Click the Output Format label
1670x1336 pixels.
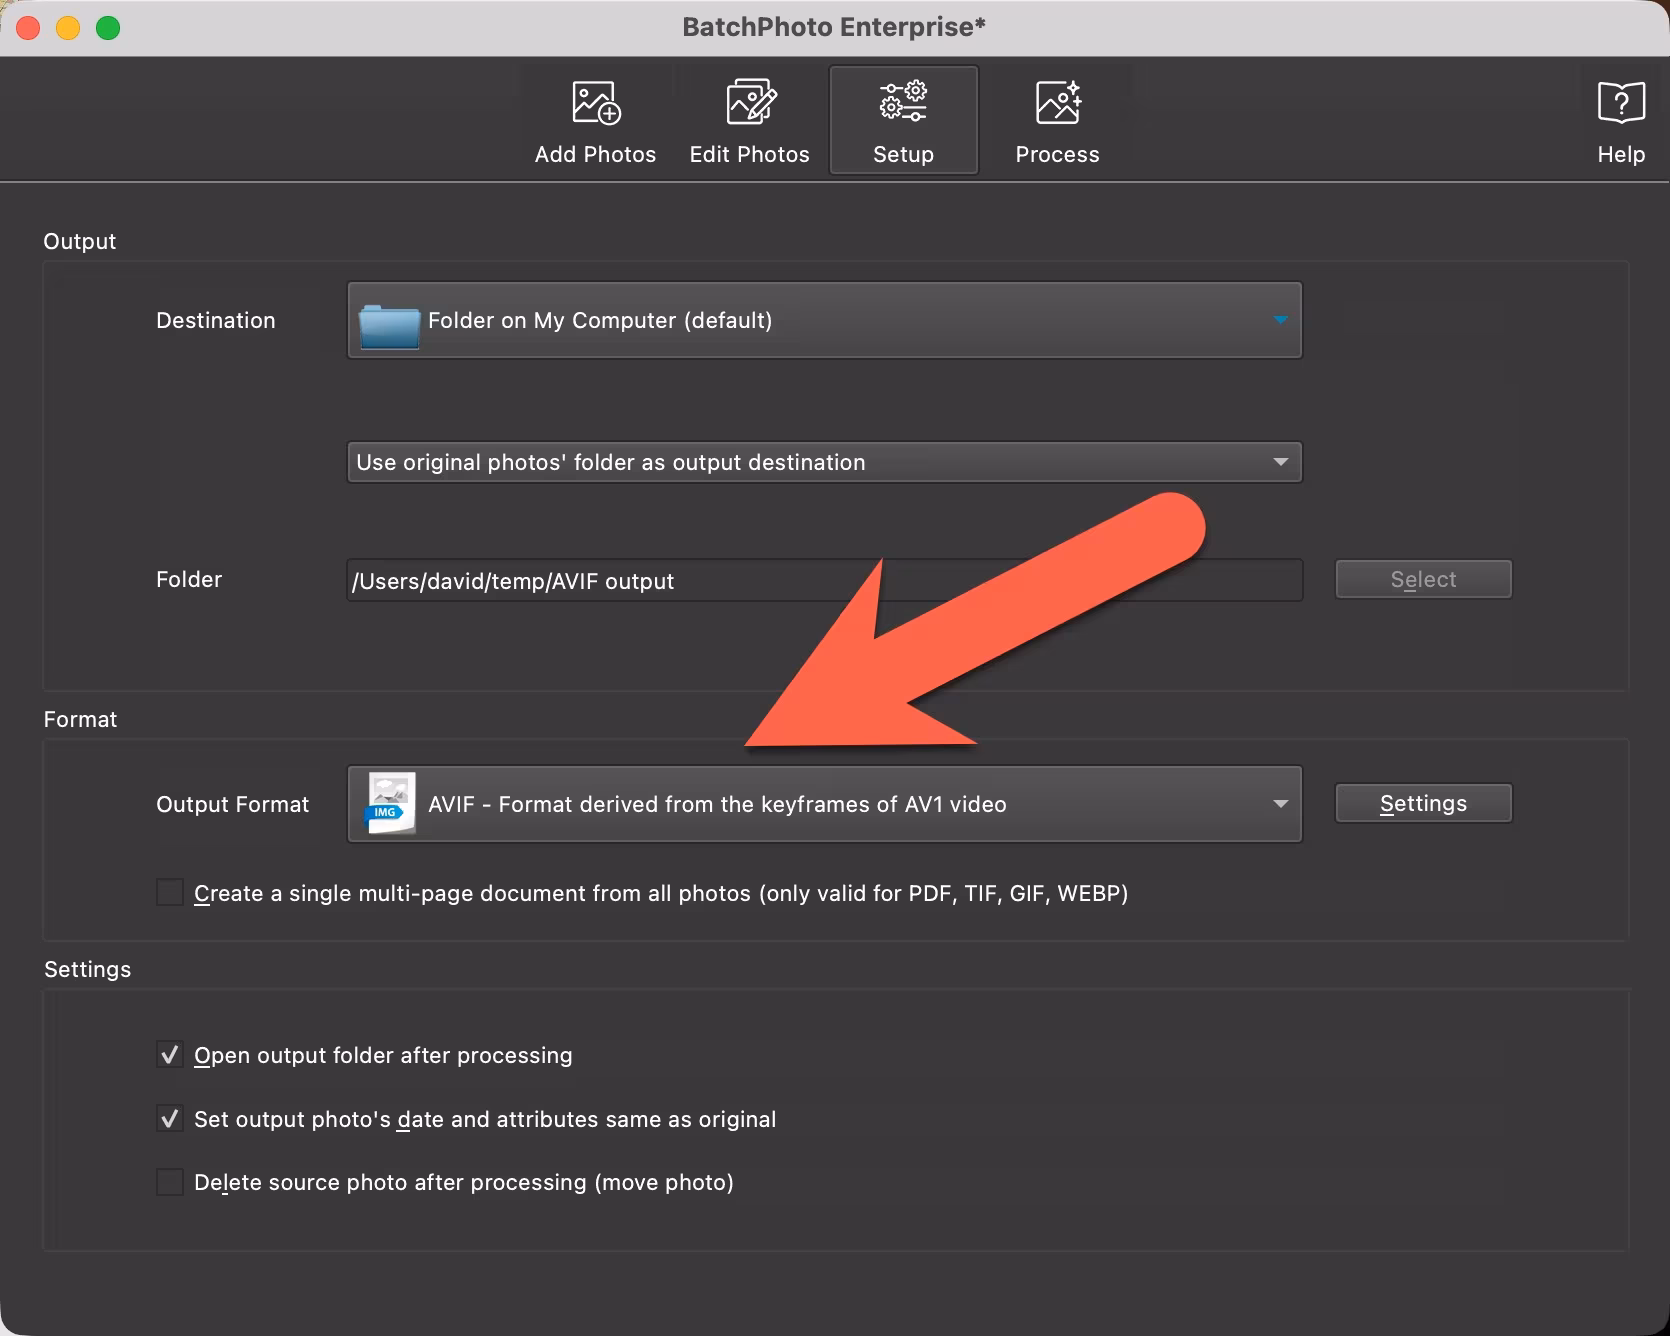tap(232, 804)
